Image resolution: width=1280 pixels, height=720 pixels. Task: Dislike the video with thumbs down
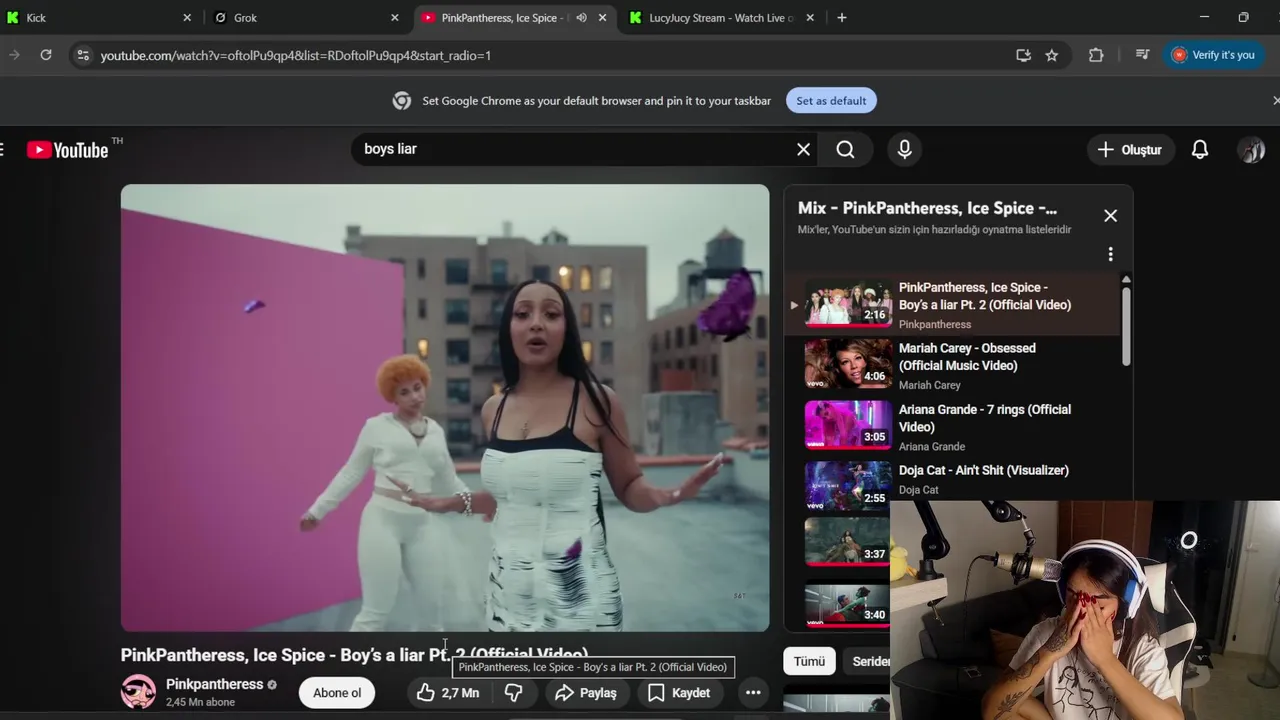(513, 692)
